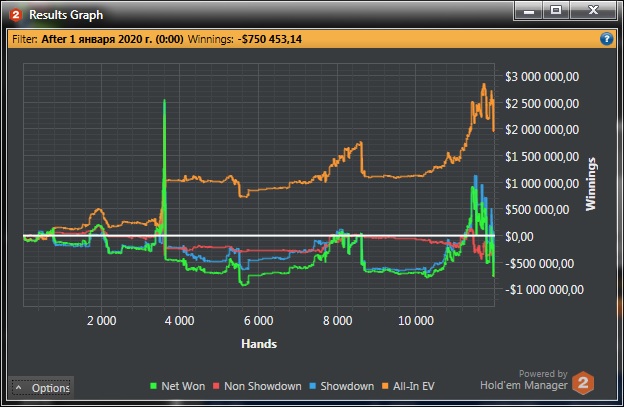624x408 pixels.
Task: Click the Results Graph window title
Action: [x=66, y=15]
